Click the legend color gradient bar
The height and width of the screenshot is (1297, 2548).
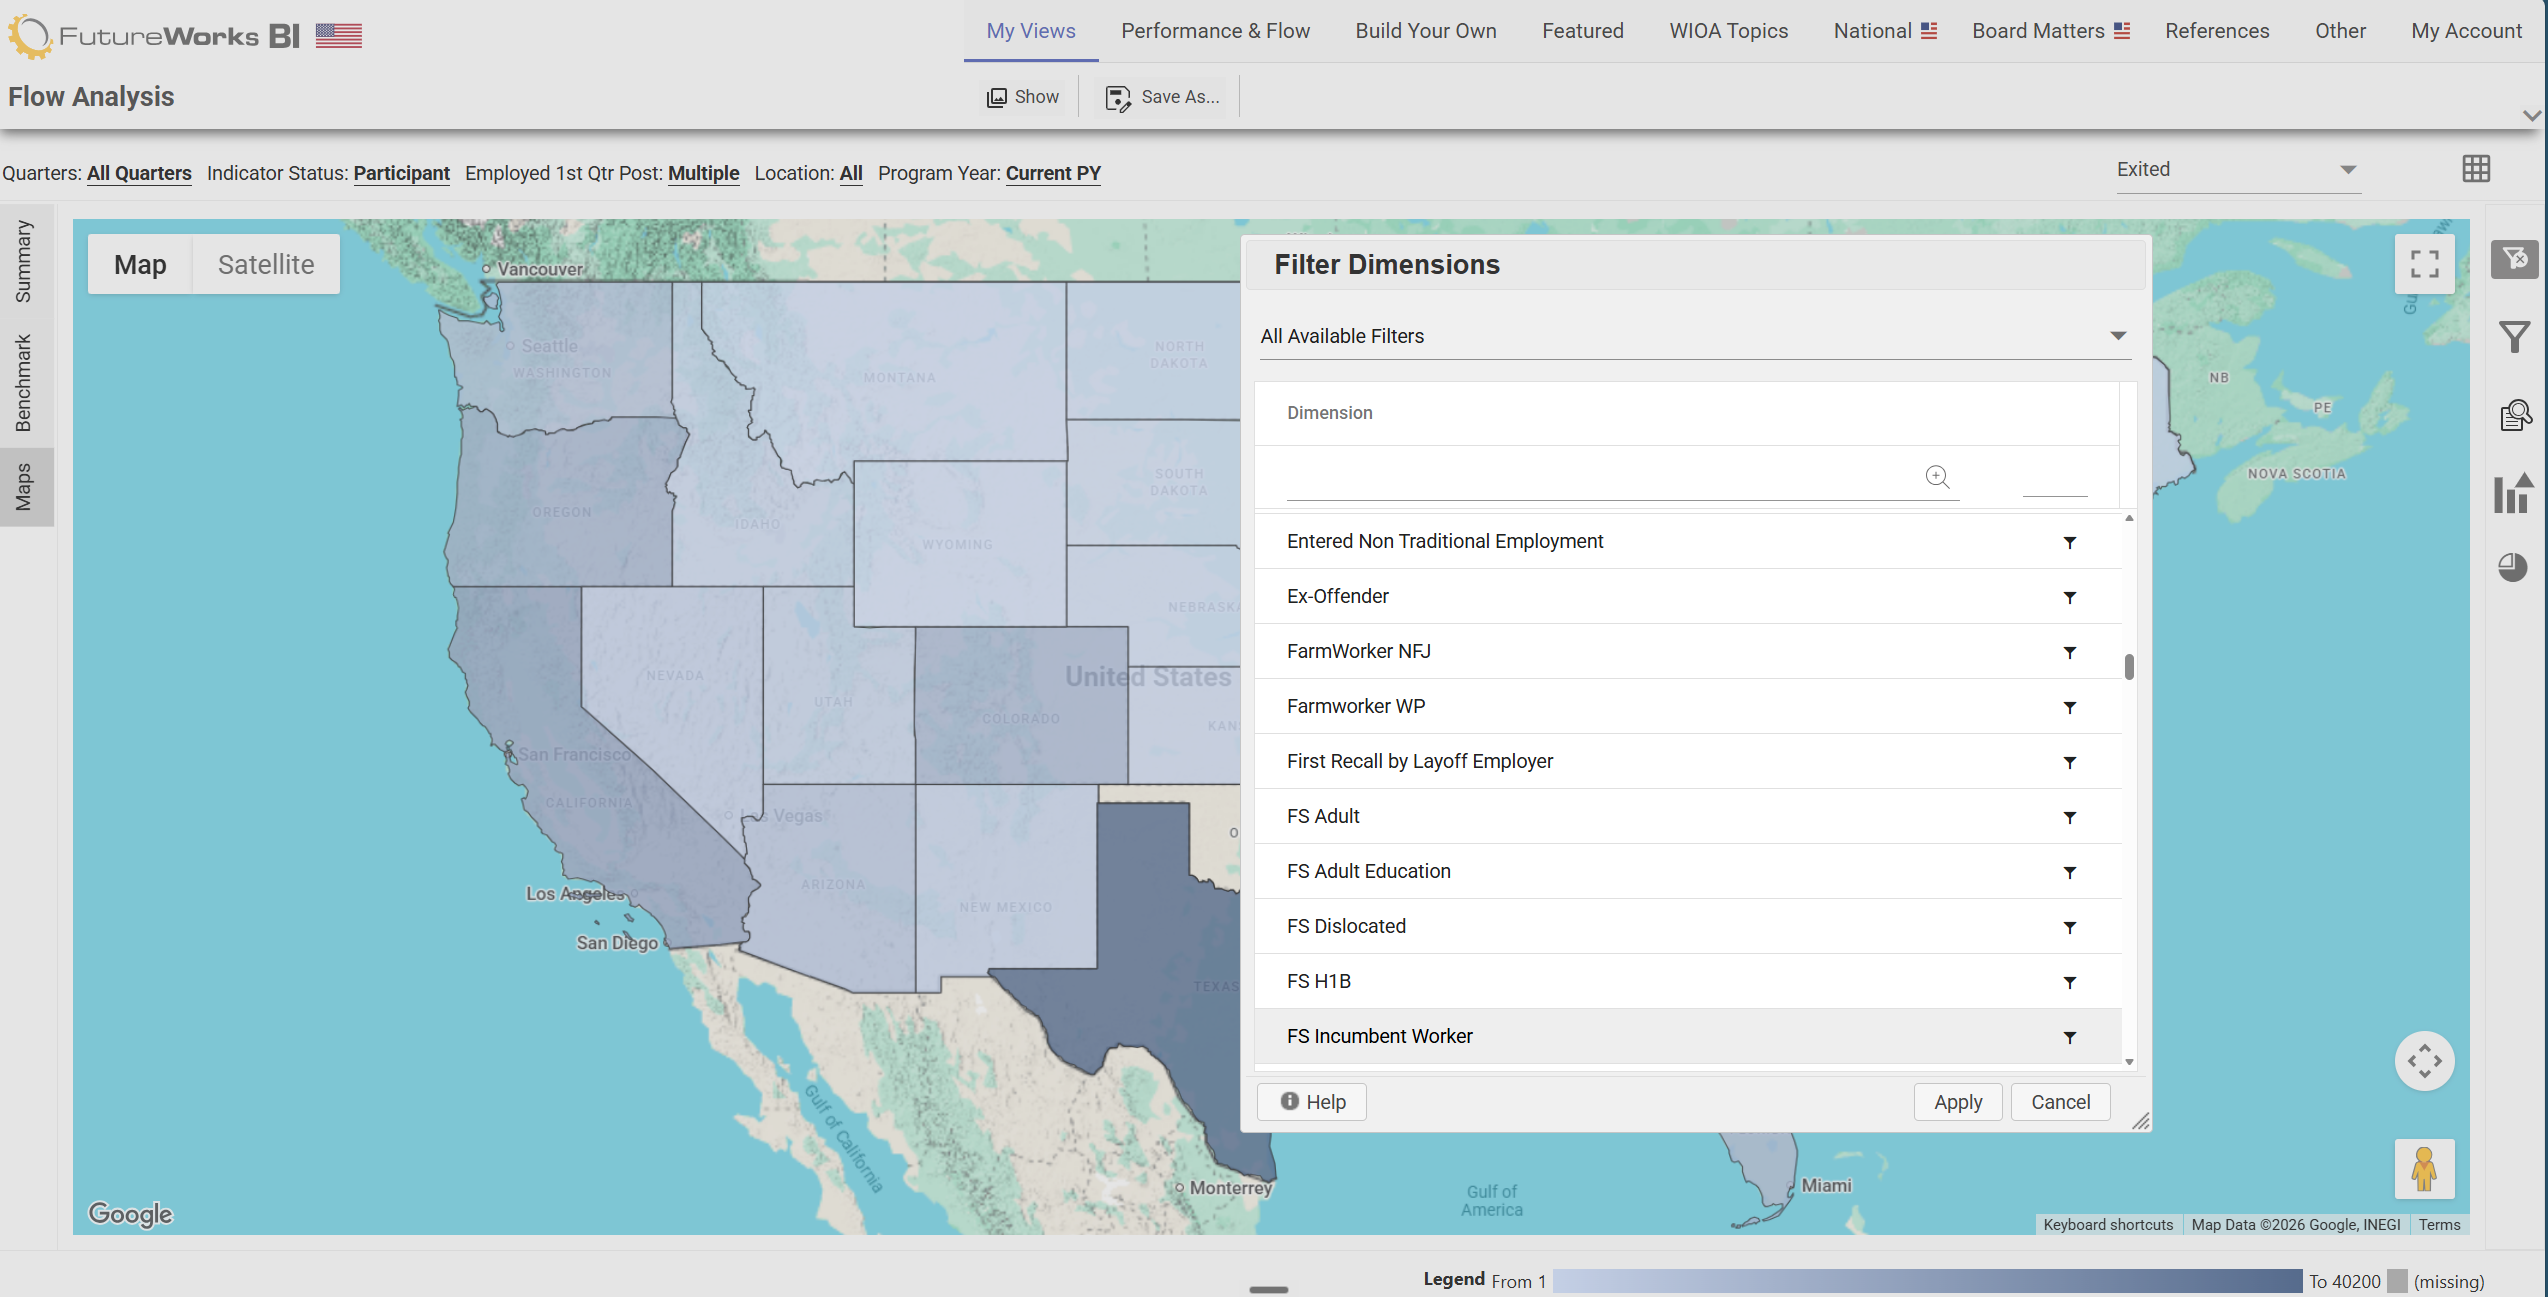[1927, 1281]
